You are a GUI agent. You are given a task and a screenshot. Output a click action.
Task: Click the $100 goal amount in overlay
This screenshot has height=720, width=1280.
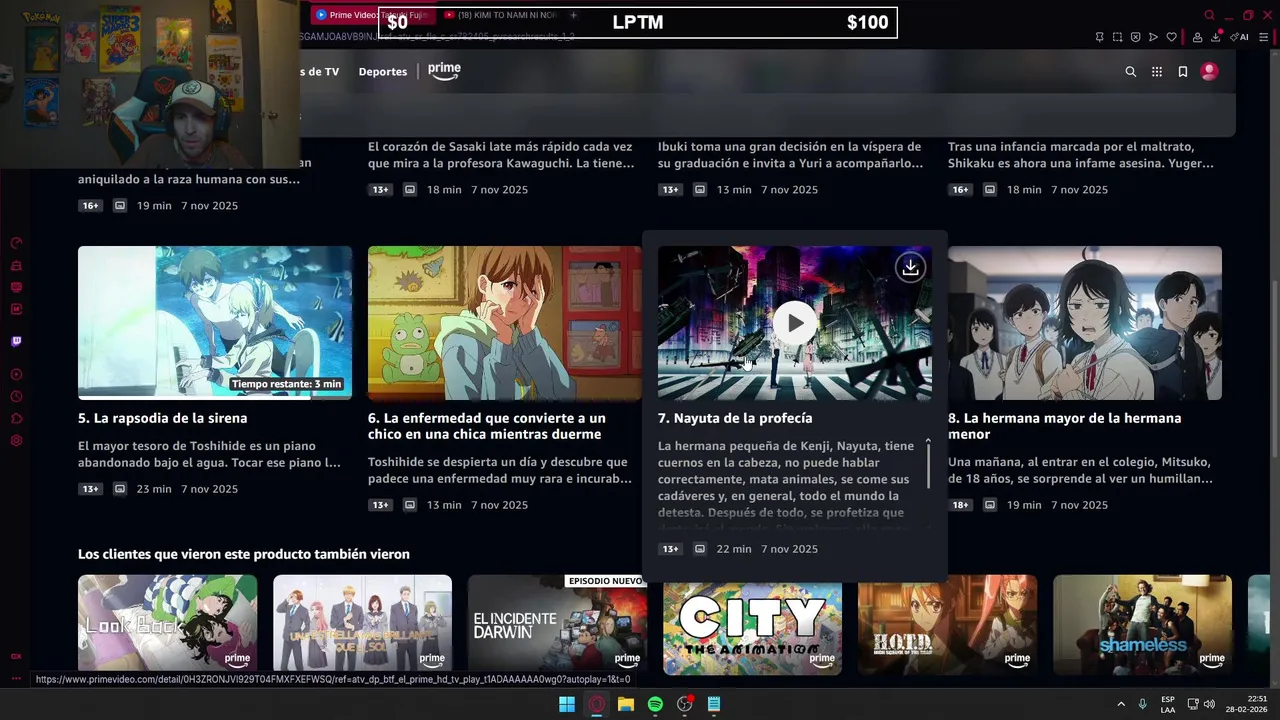[x=867, y=22]
